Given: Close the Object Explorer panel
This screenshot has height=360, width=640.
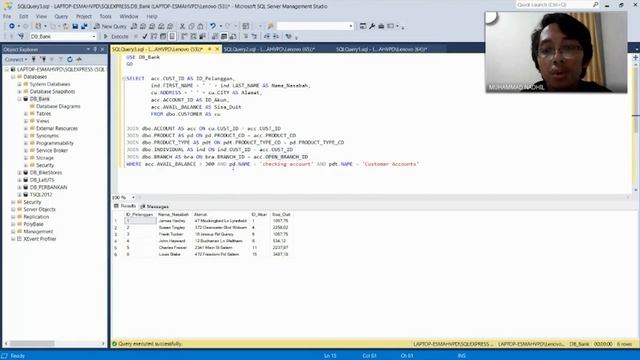Looking at the screenshot, I should [102, 49].
